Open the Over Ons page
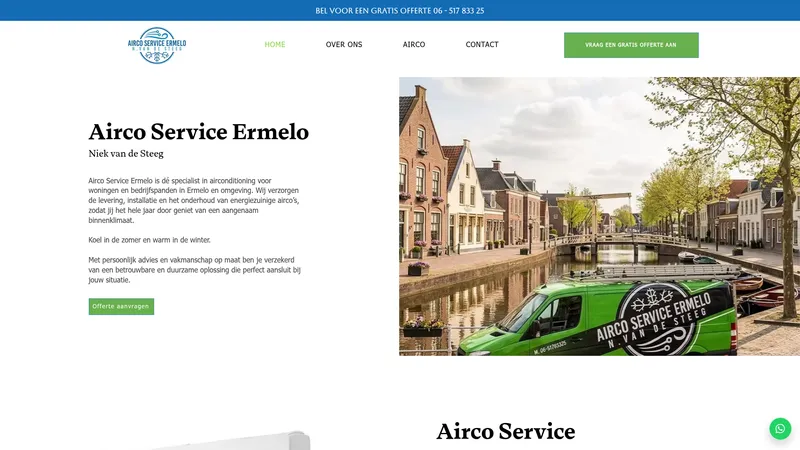 pyautogui.click(x=344, y=44)
